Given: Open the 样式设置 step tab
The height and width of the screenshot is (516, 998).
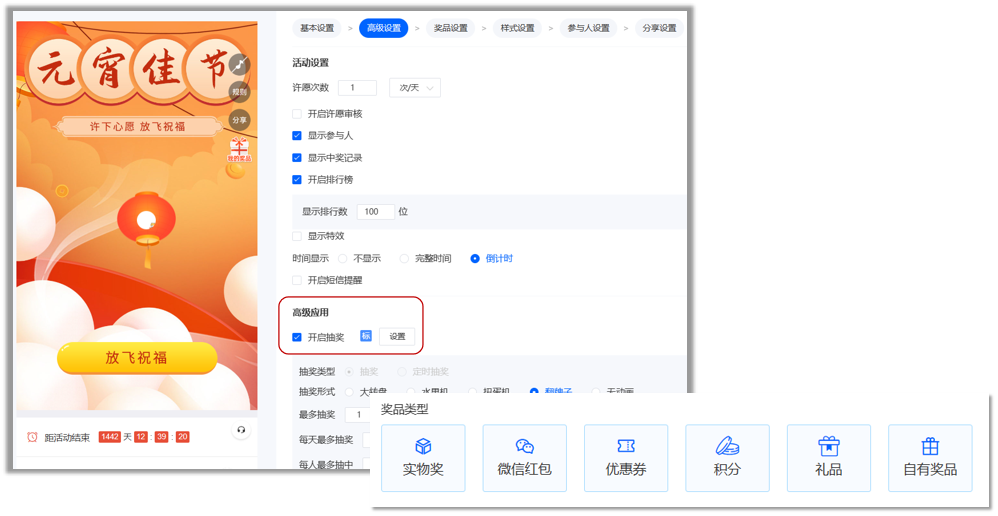Looking at the screenshot, I should coord(517,28).
